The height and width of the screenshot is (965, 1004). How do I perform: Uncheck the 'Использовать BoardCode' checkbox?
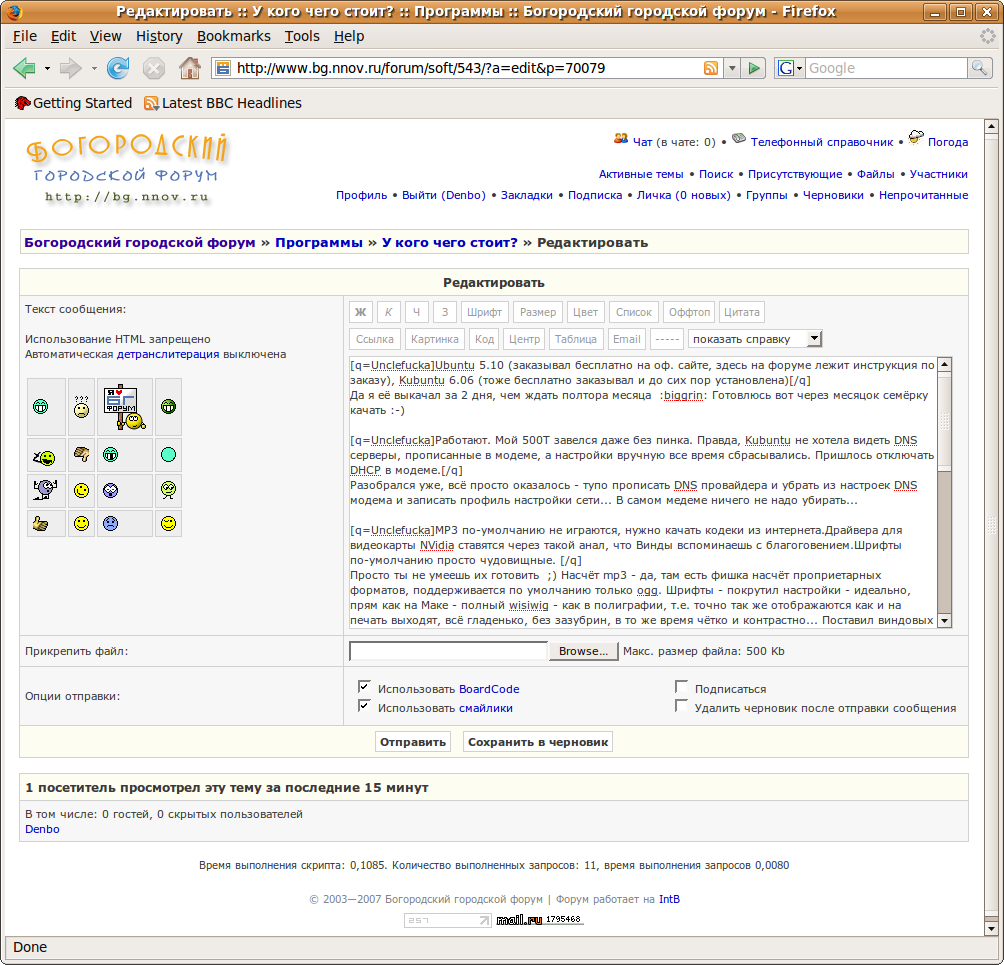click(x=365, y=688)
